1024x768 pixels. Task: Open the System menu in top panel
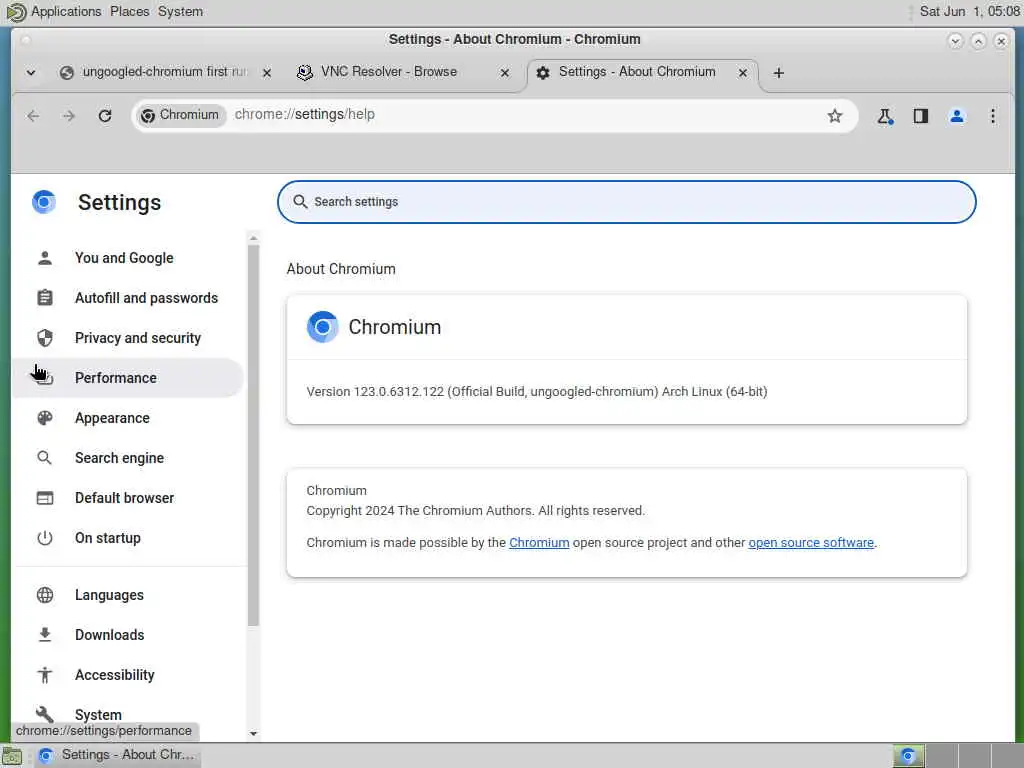pos(180,12)
